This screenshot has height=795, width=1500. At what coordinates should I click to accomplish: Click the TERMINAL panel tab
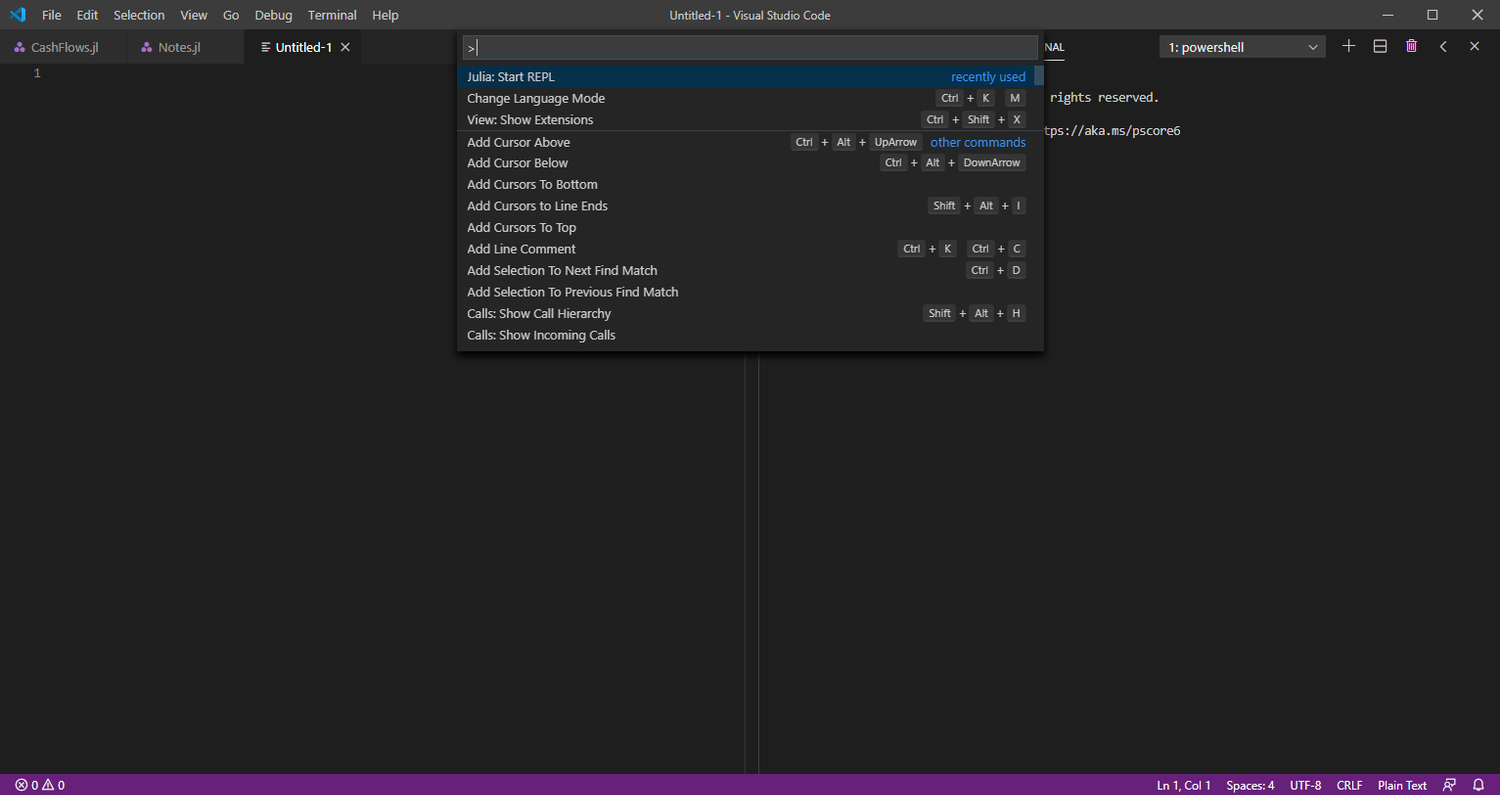click(x=1056, y=47)
